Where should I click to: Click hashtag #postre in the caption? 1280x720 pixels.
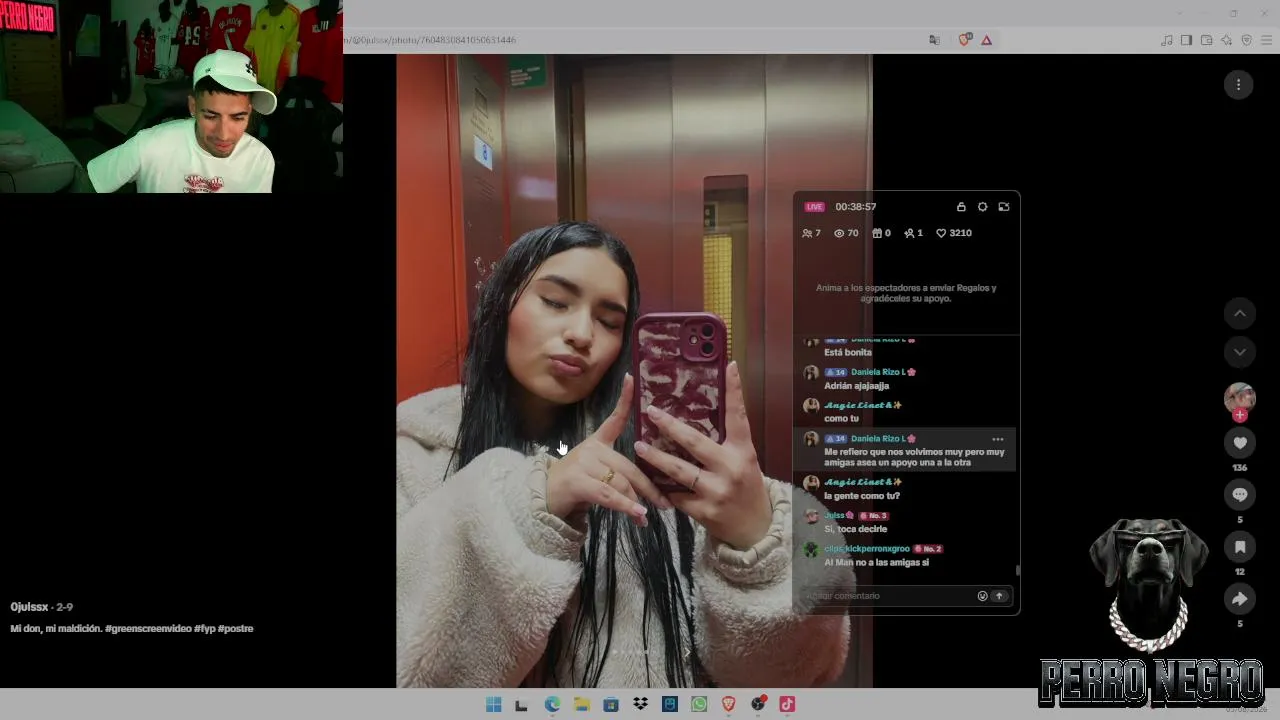(236, 629)
